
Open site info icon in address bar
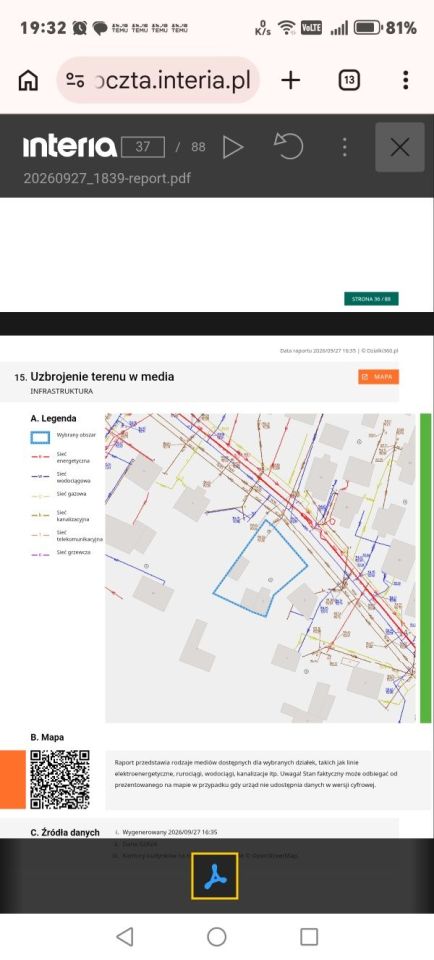(75, 80)
